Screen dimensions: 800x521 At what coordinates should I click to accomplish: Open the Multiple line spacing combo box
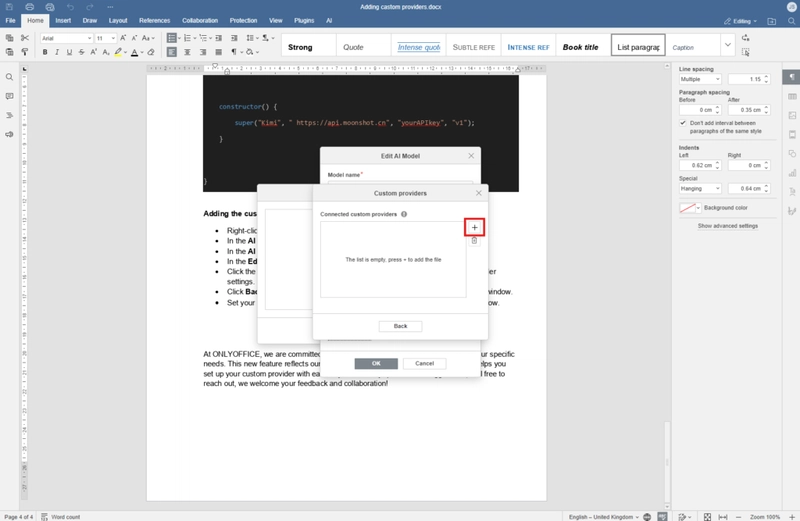(x=700, y=79)
